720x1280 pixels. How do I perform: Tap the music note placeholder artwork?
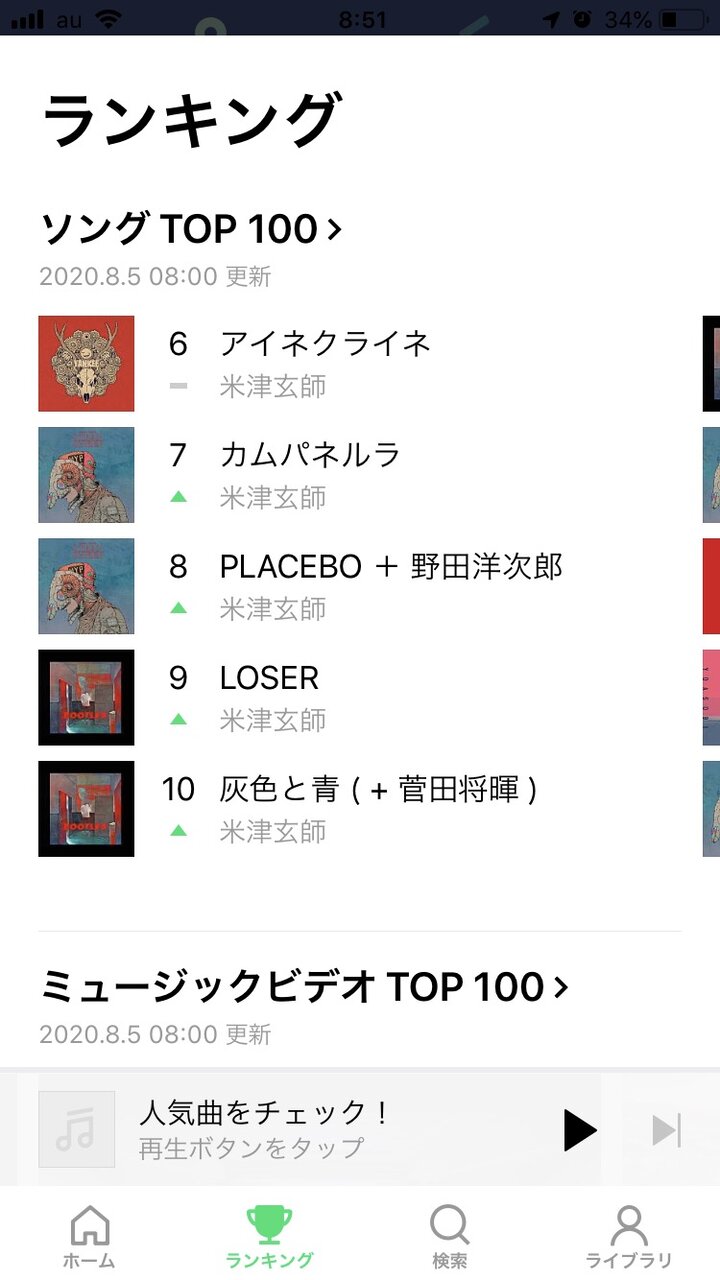coord(76,1130)
